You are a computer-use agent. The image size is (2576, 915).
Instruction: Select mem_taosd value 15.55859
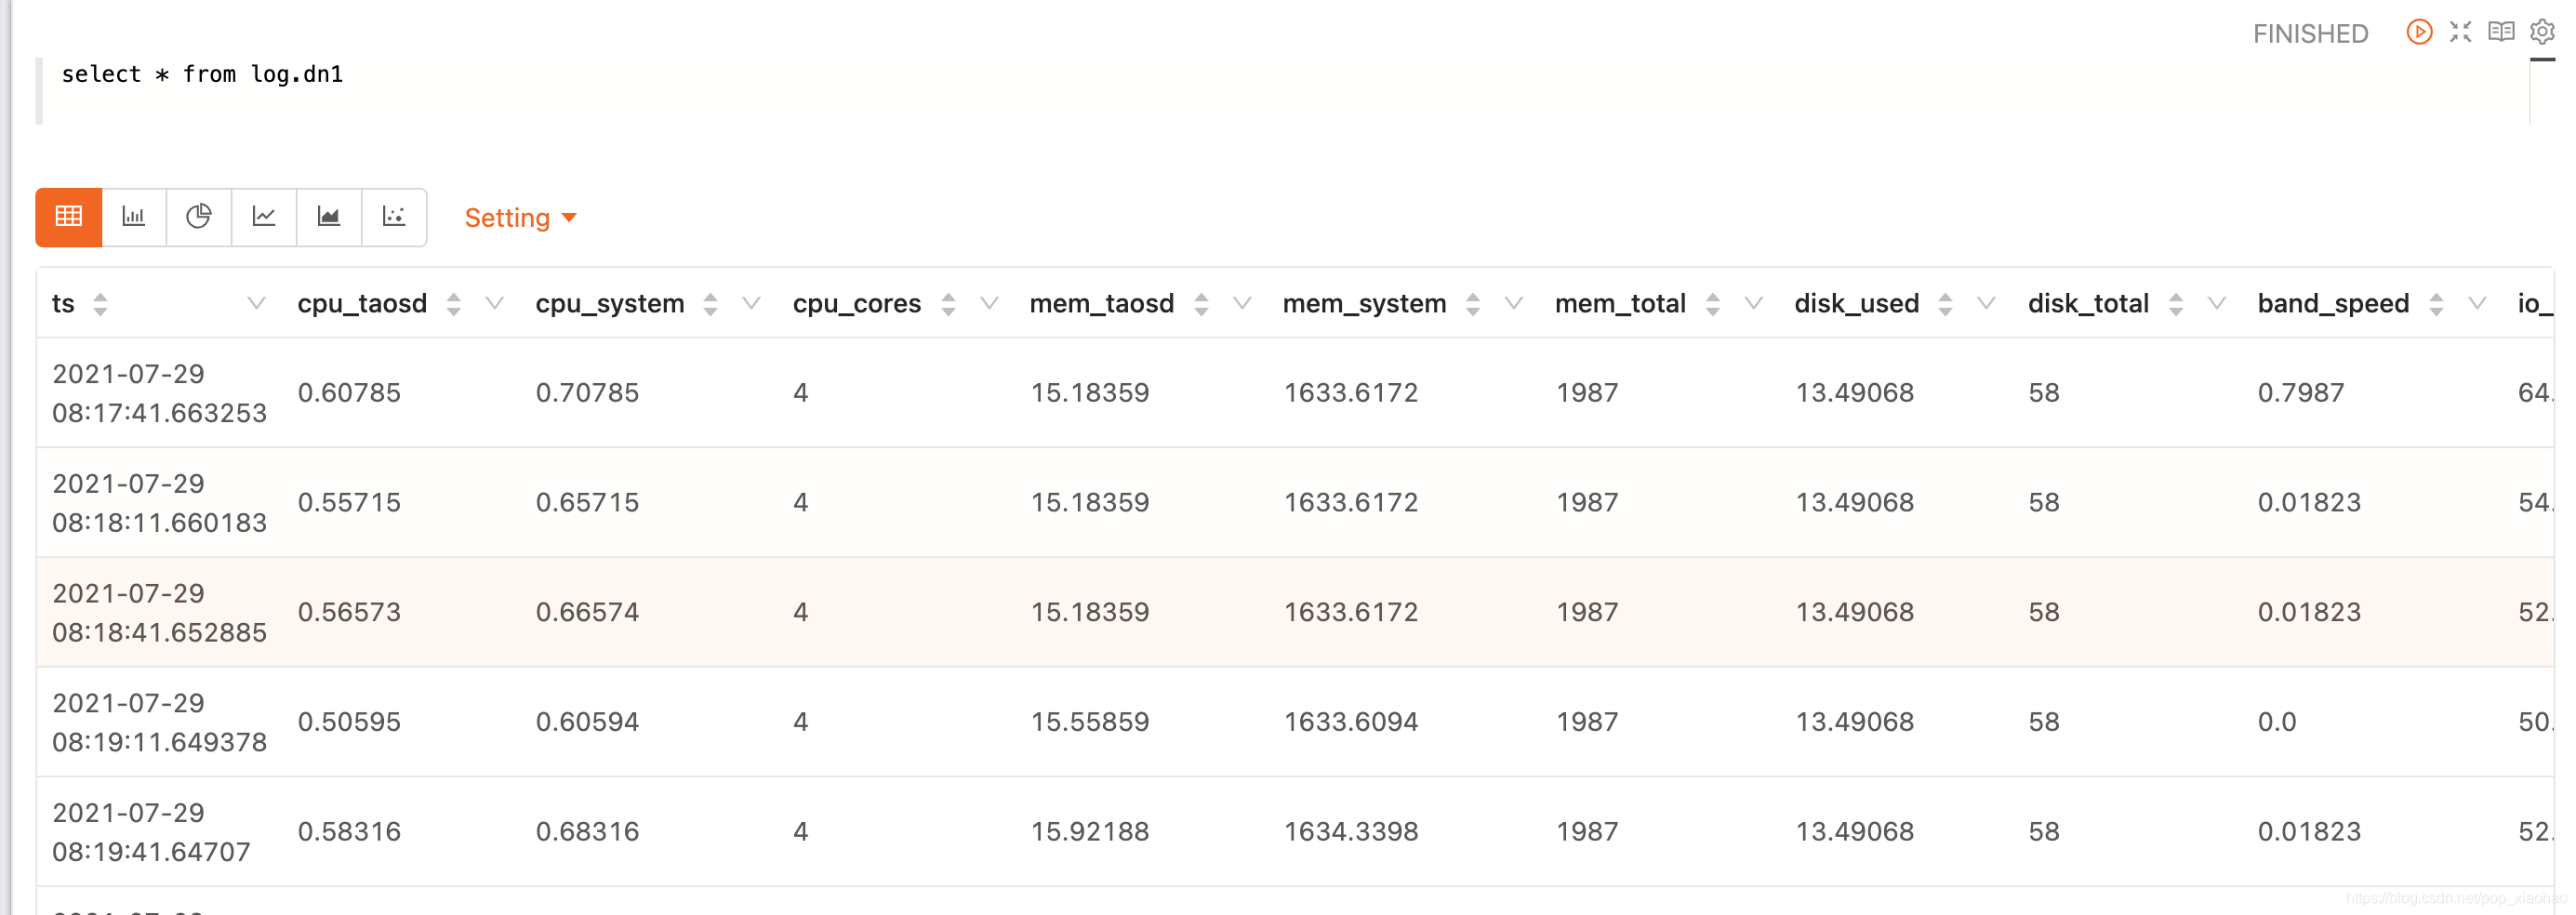(1090, 723)
